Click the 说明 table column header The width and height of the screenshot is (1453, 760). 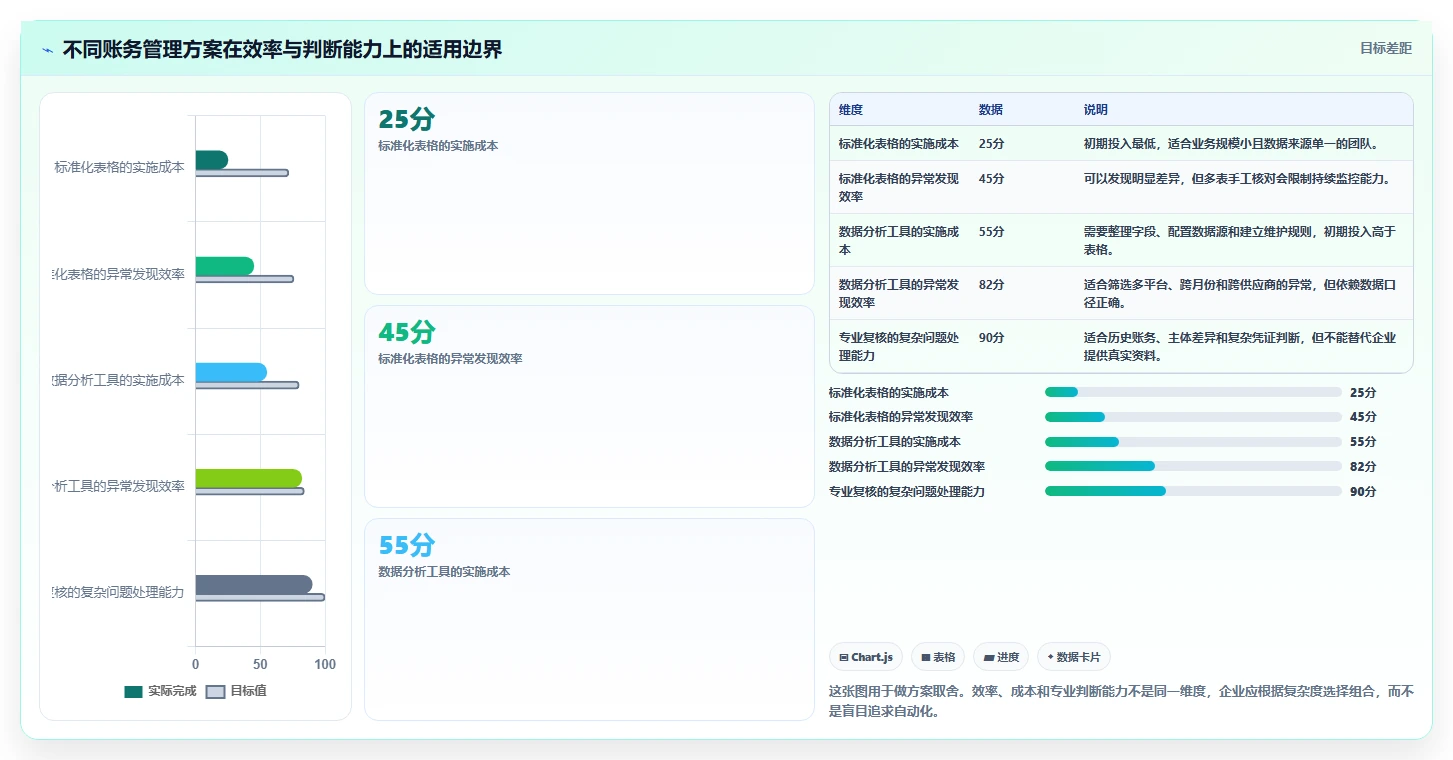pos(1096,110)
